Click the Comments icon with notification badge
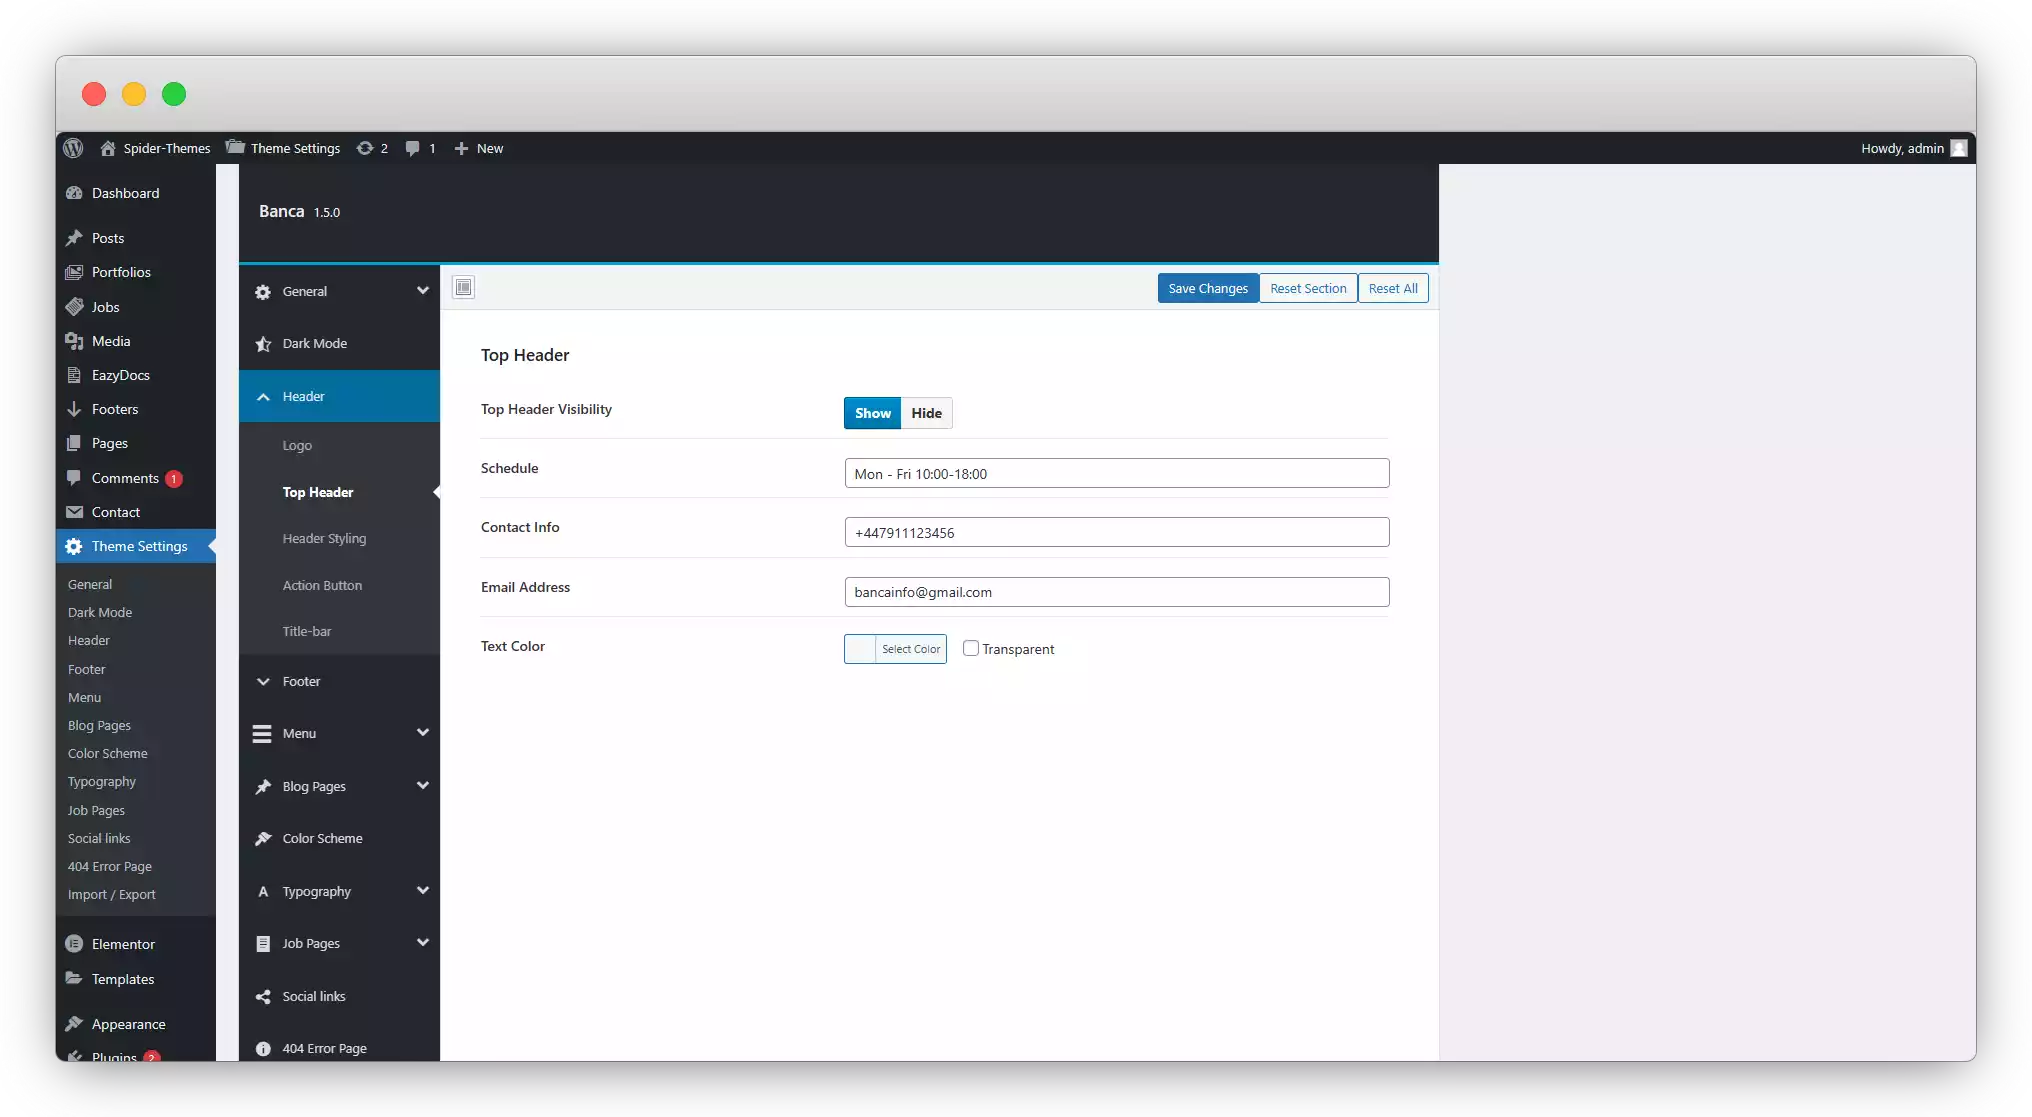 point(125,477)
